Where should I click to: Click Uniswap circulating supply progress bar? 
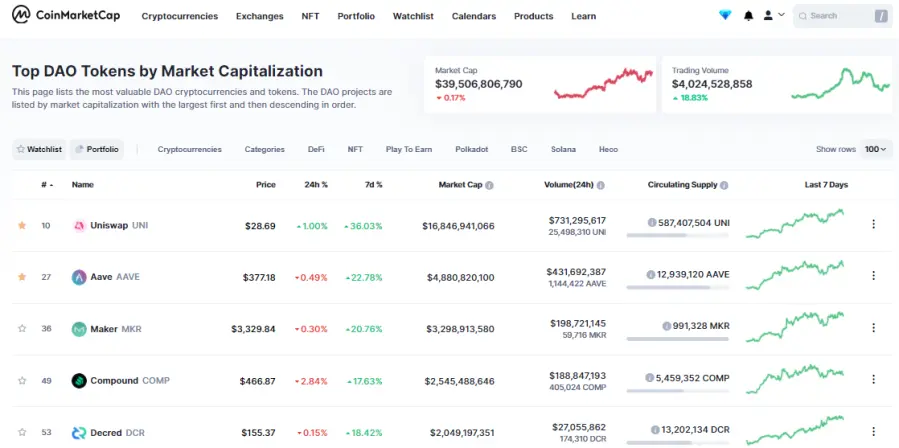[x=678, y=235]
